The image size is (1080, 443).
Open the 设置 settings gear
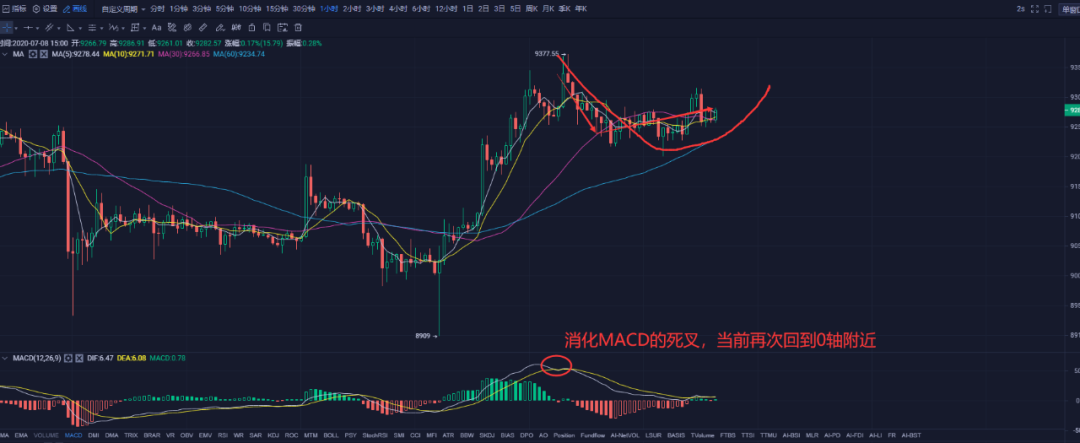point(44,8)
